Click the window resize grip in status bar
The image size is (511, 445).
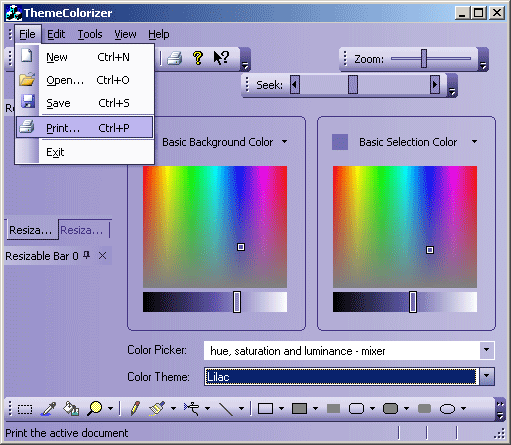point(500,433)
